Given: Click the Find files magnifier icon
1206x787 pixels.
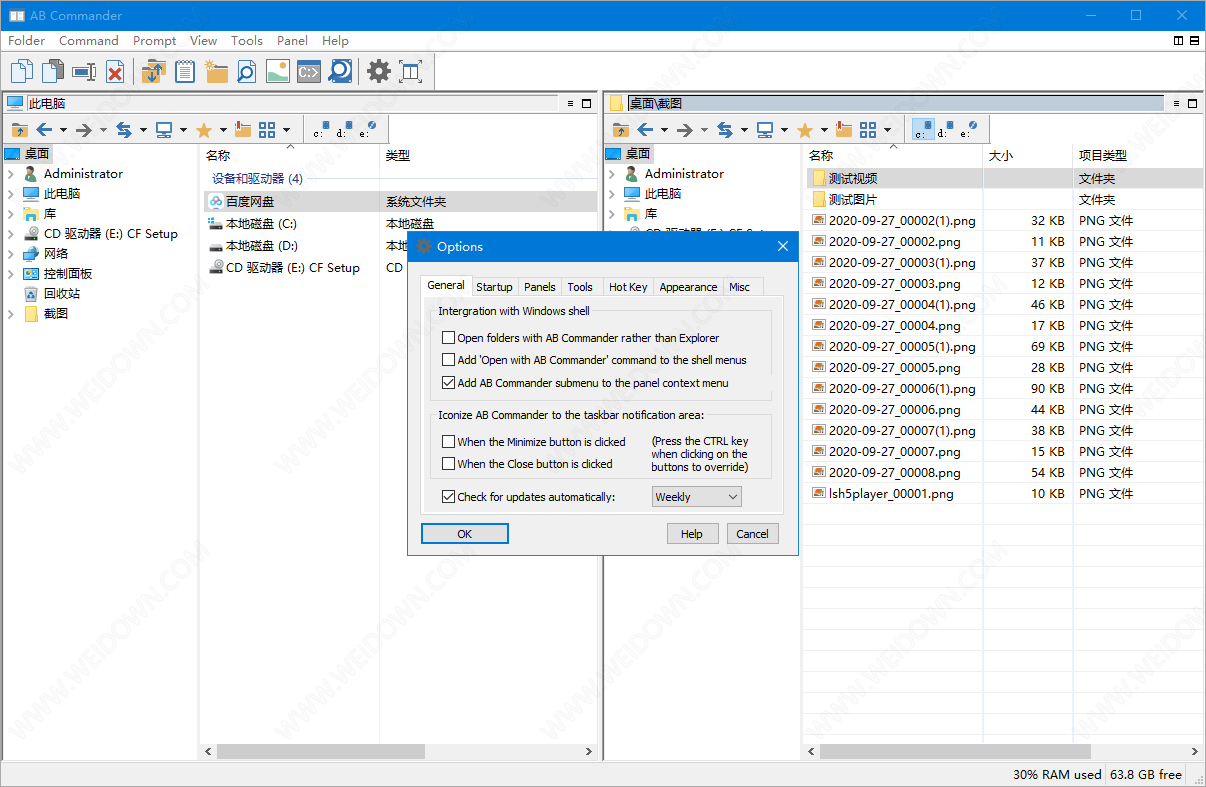Looking at the screenshot, I should [246, 71].
